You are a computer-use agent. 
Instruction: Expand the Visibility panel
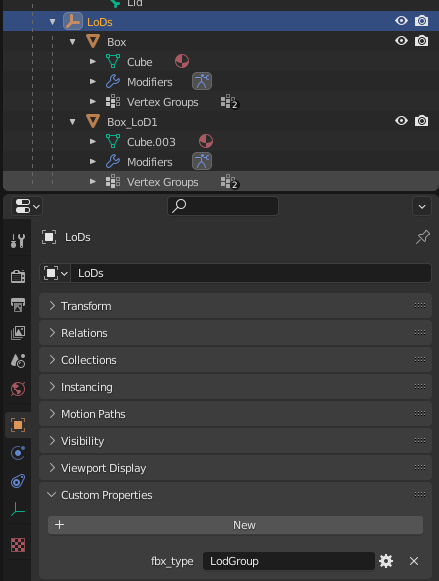tap(235, 441)
